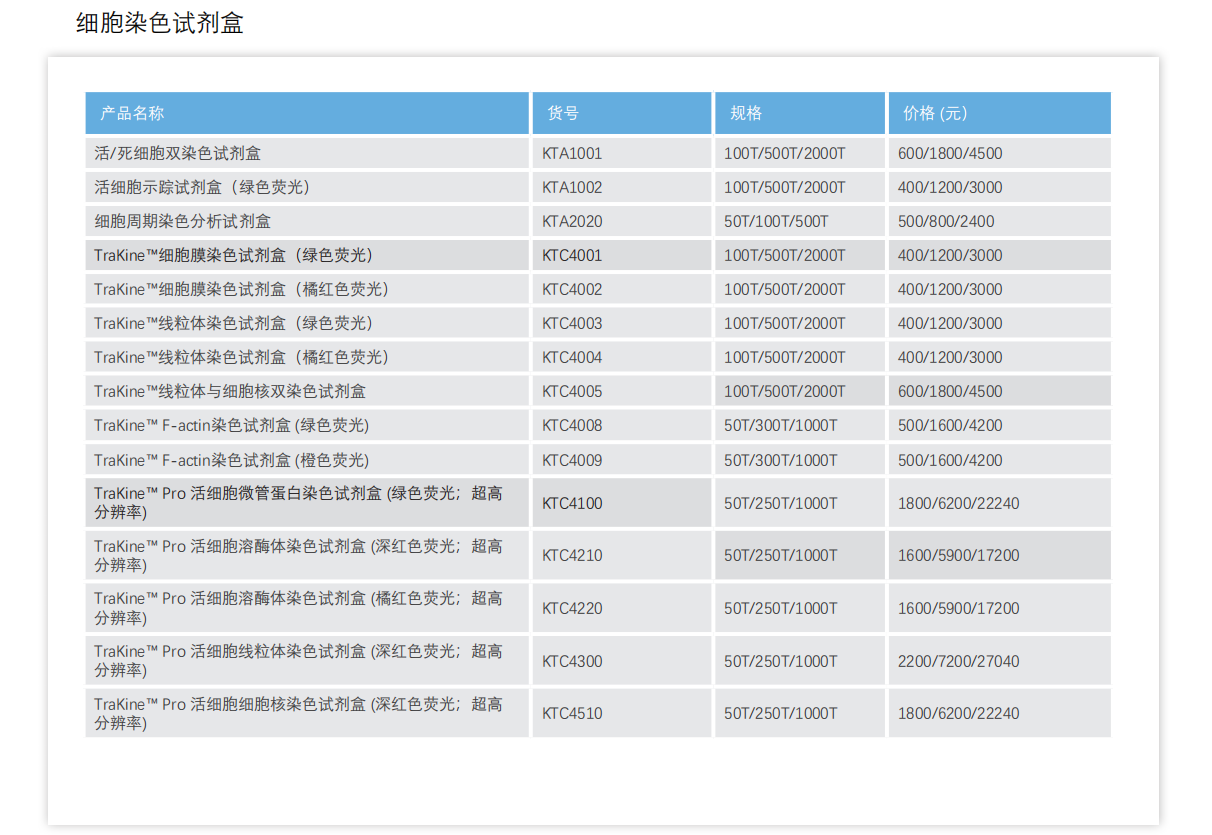Click the price 2200/7200/27040
Viewport: 1212px width, 835px height.
(958, 662)
